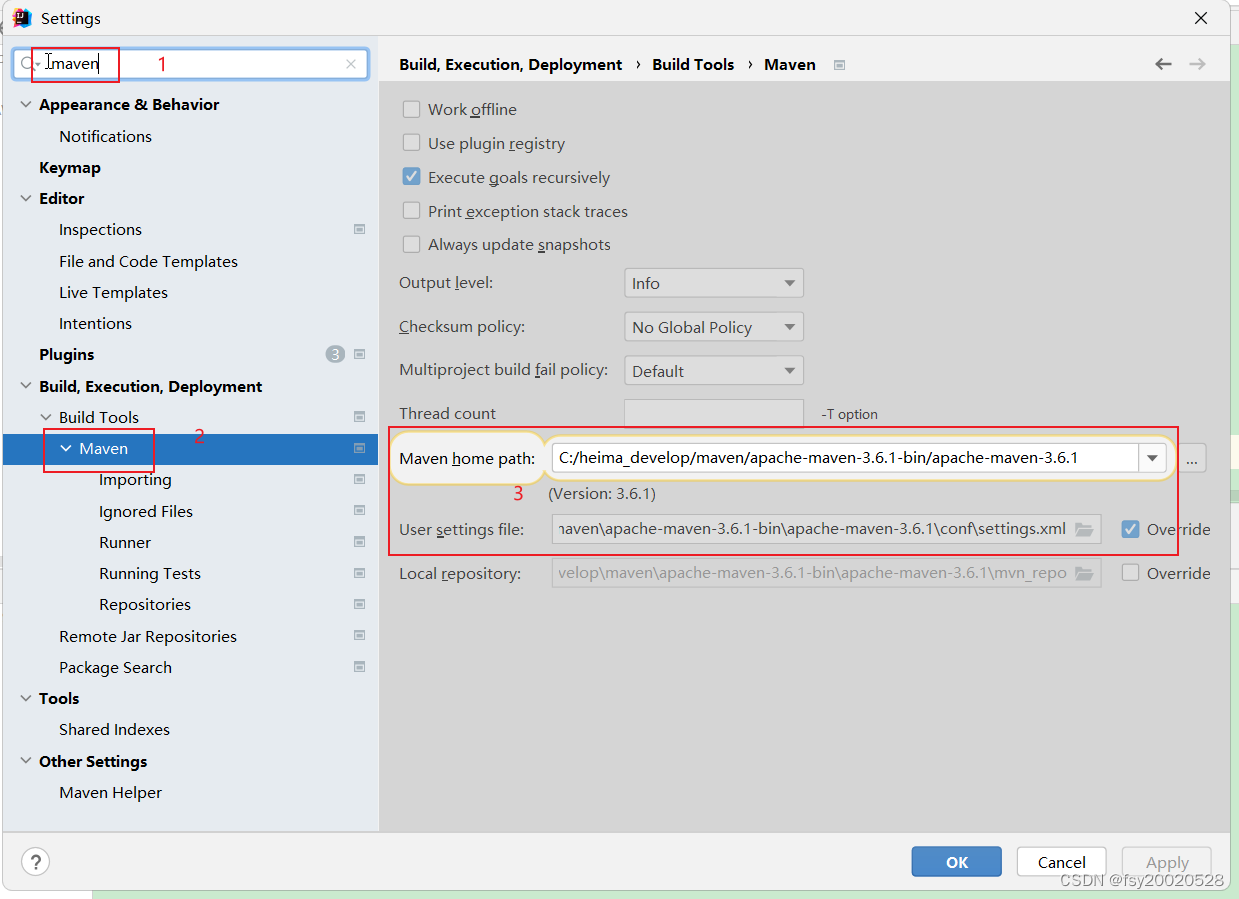
Task: Click the Maven home path text field
Action: click(845, 458)
